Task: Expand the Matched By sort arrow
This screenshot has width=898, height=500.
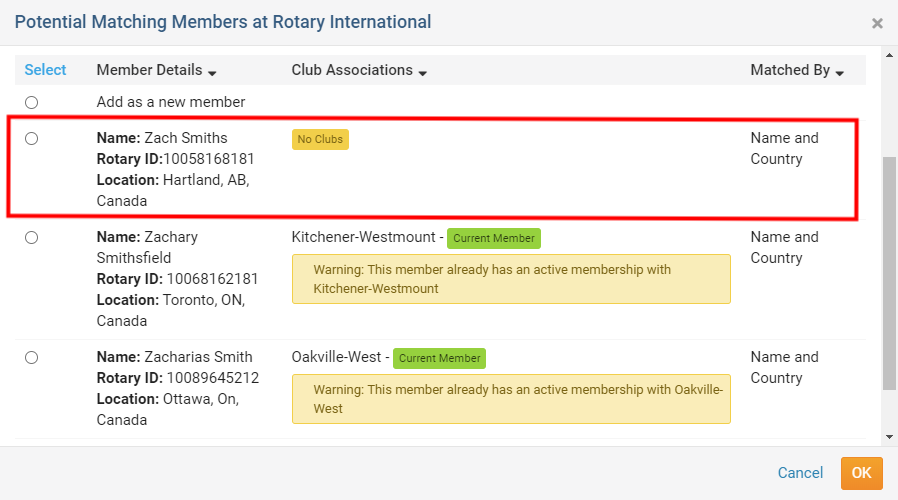Action: click(840, 72)
